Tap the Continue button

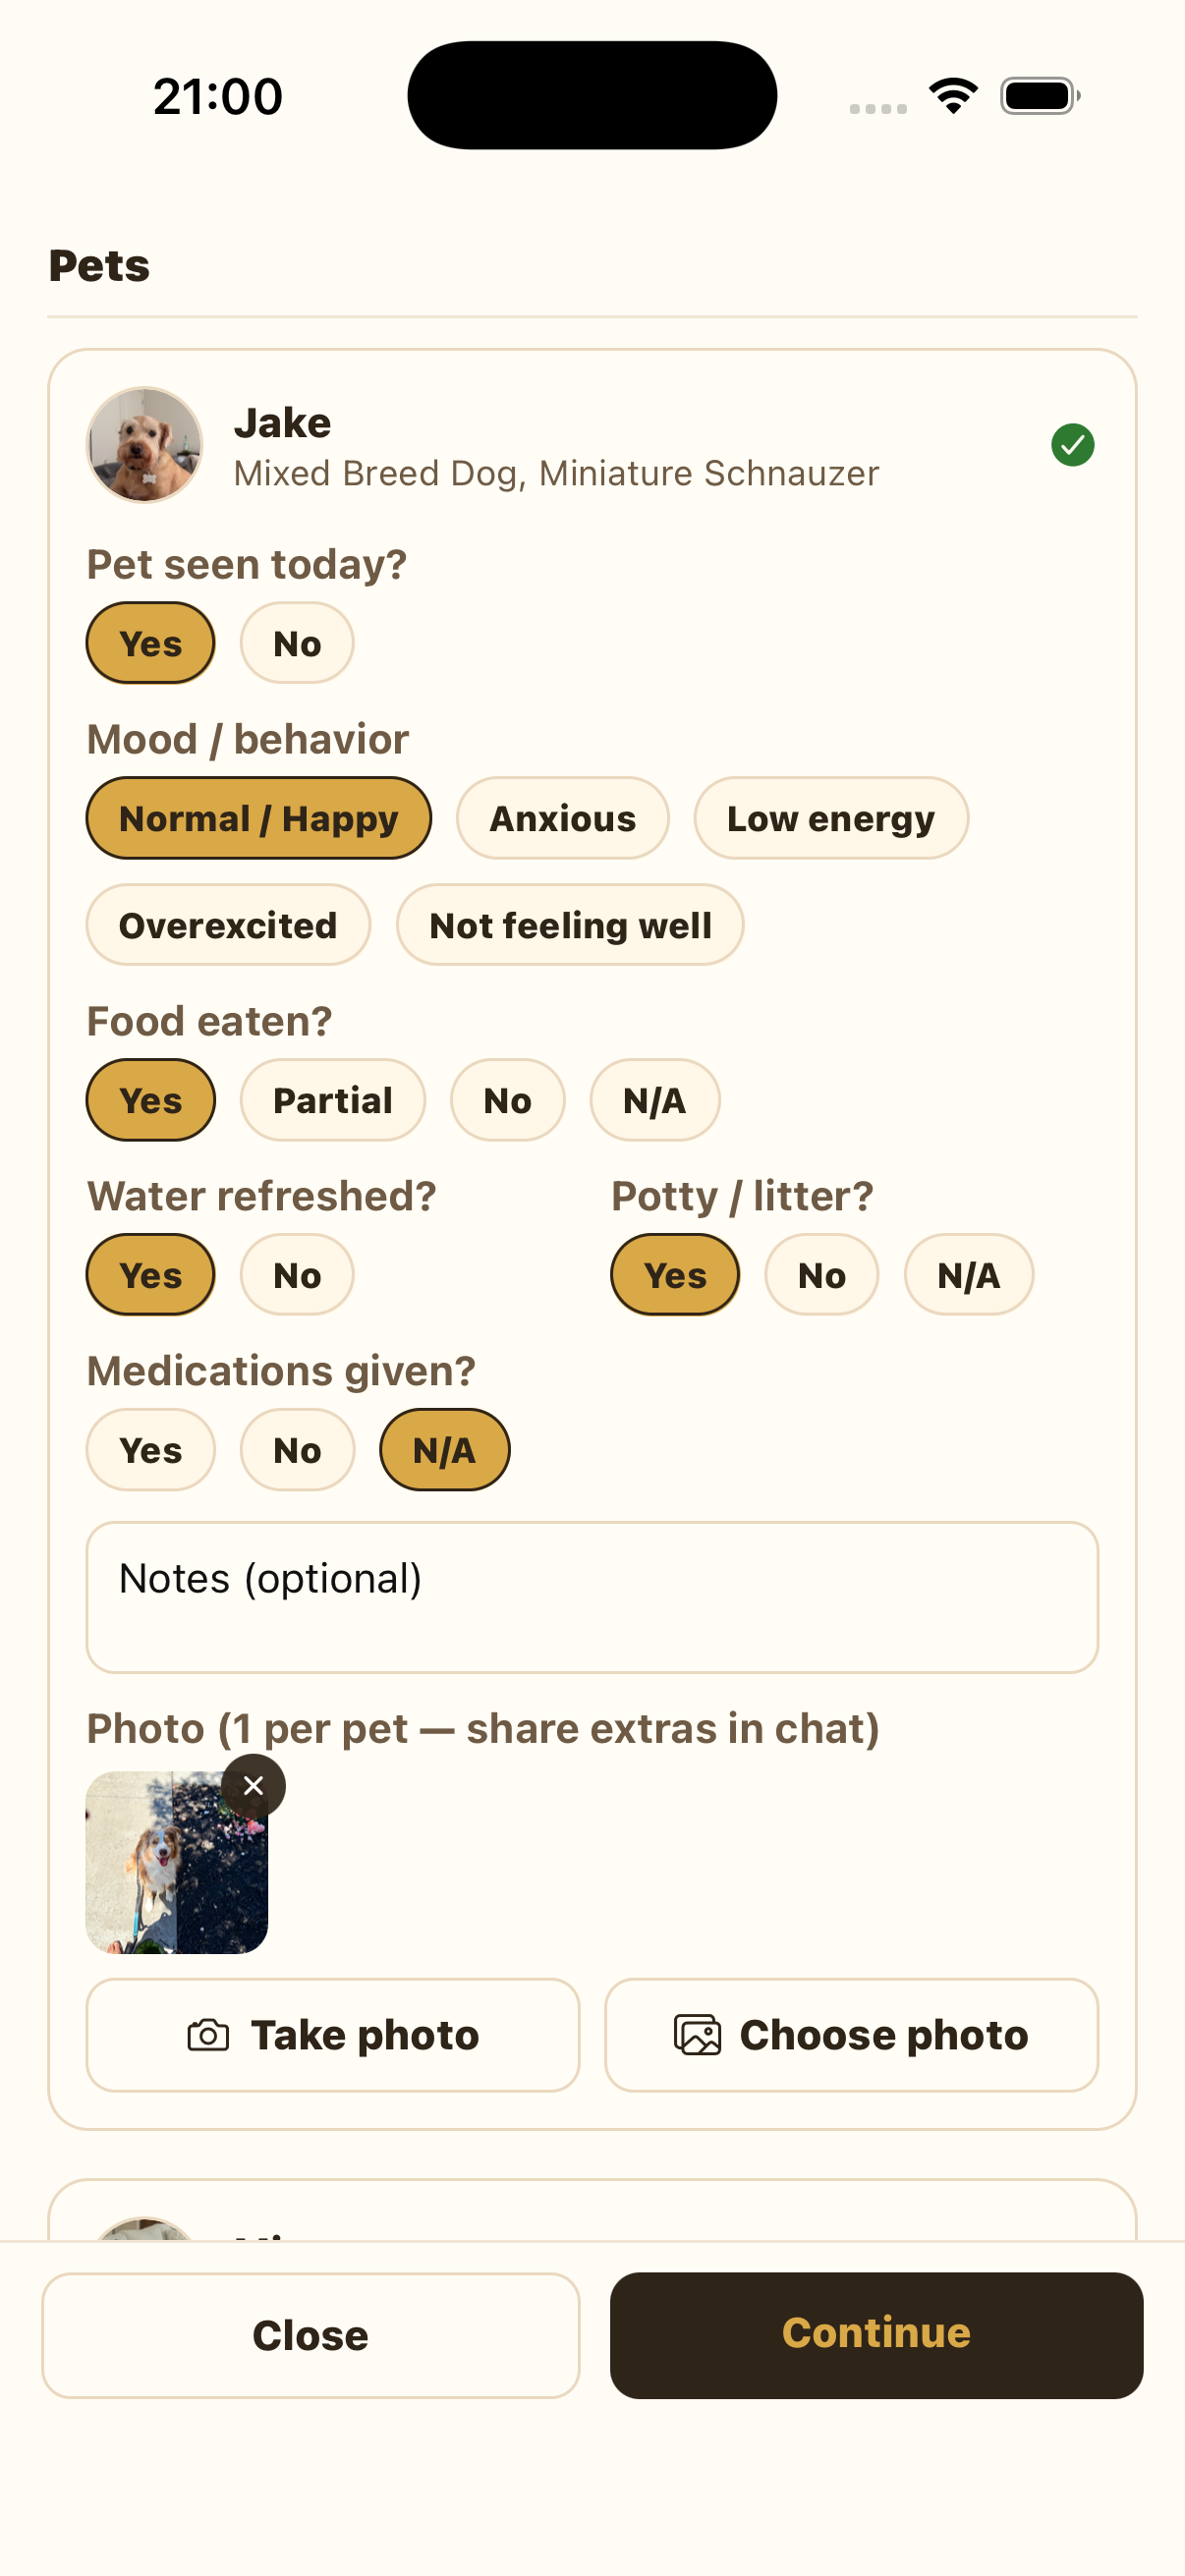point(876,2335)
